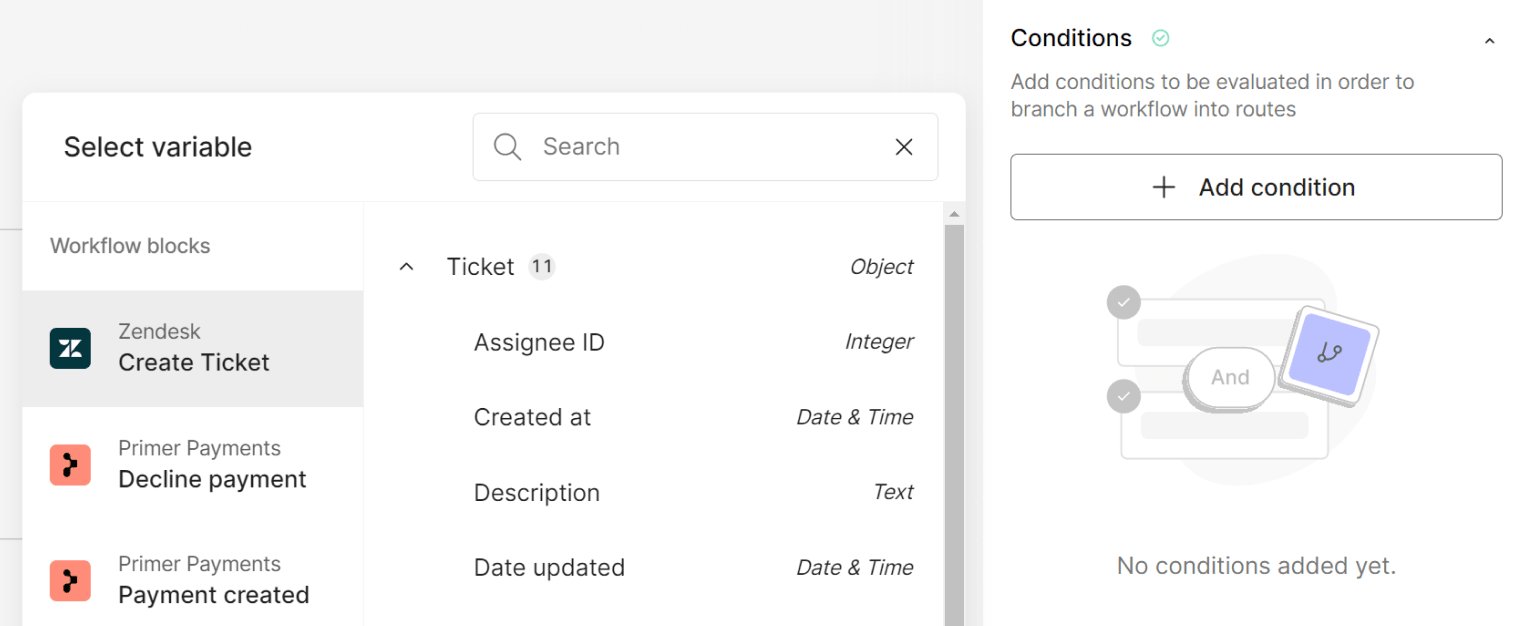Click the Add condition button
This screenshot has height=626, width=1530.
[x=1256, y=187]
